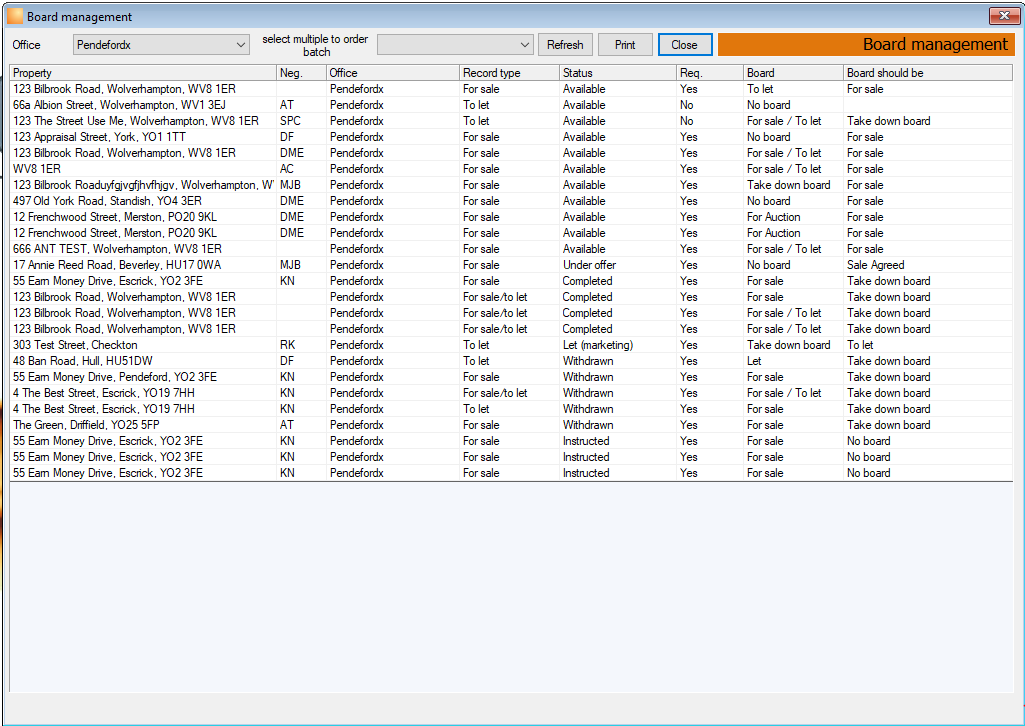Select the 303 Test Street, Checkton row
Image resolution: width=1025 pixels, height=726 pixels.
pos(511,345)
